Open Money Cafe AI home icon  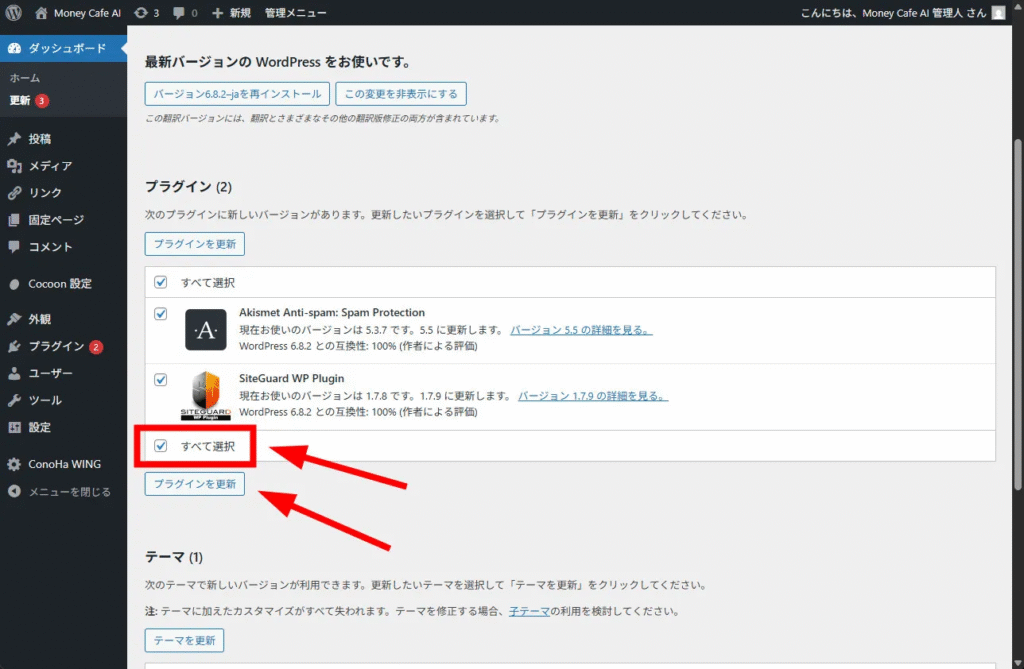[x=41, y=12]
